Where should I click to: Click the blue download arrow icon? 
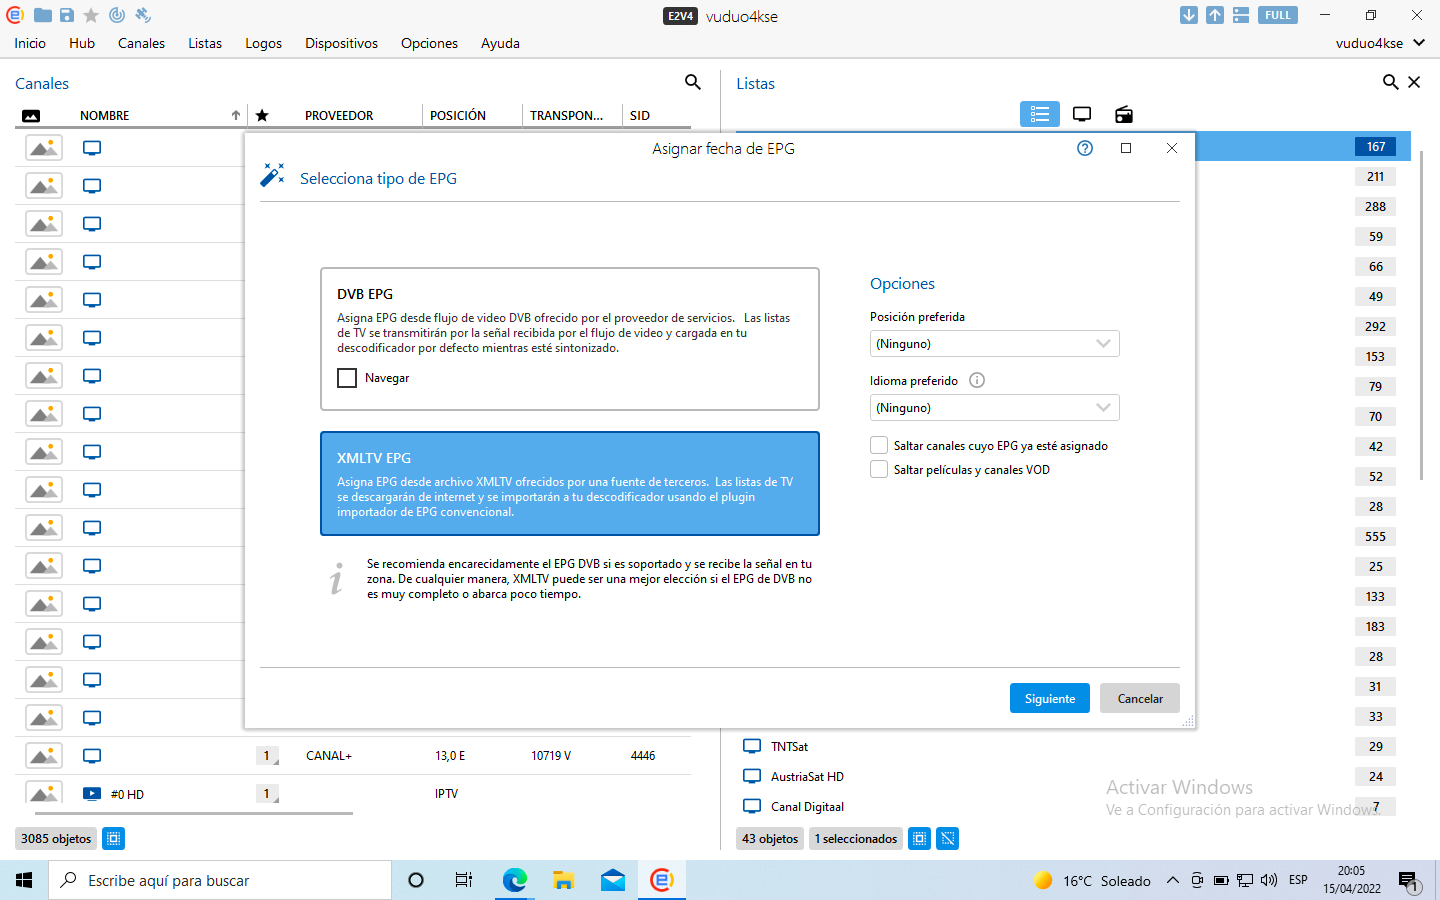(x=1188, y=15)
